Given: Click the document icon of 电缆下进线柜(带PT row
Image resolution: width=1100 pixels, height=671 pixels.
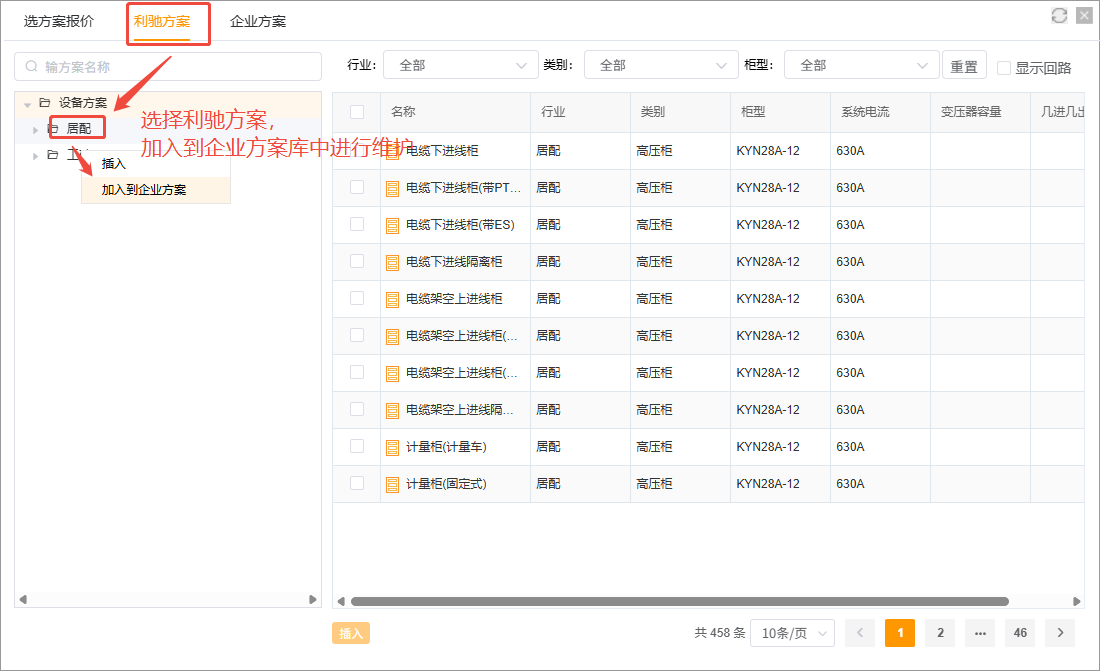Looking at the screenshot, I should click(392, 188).
